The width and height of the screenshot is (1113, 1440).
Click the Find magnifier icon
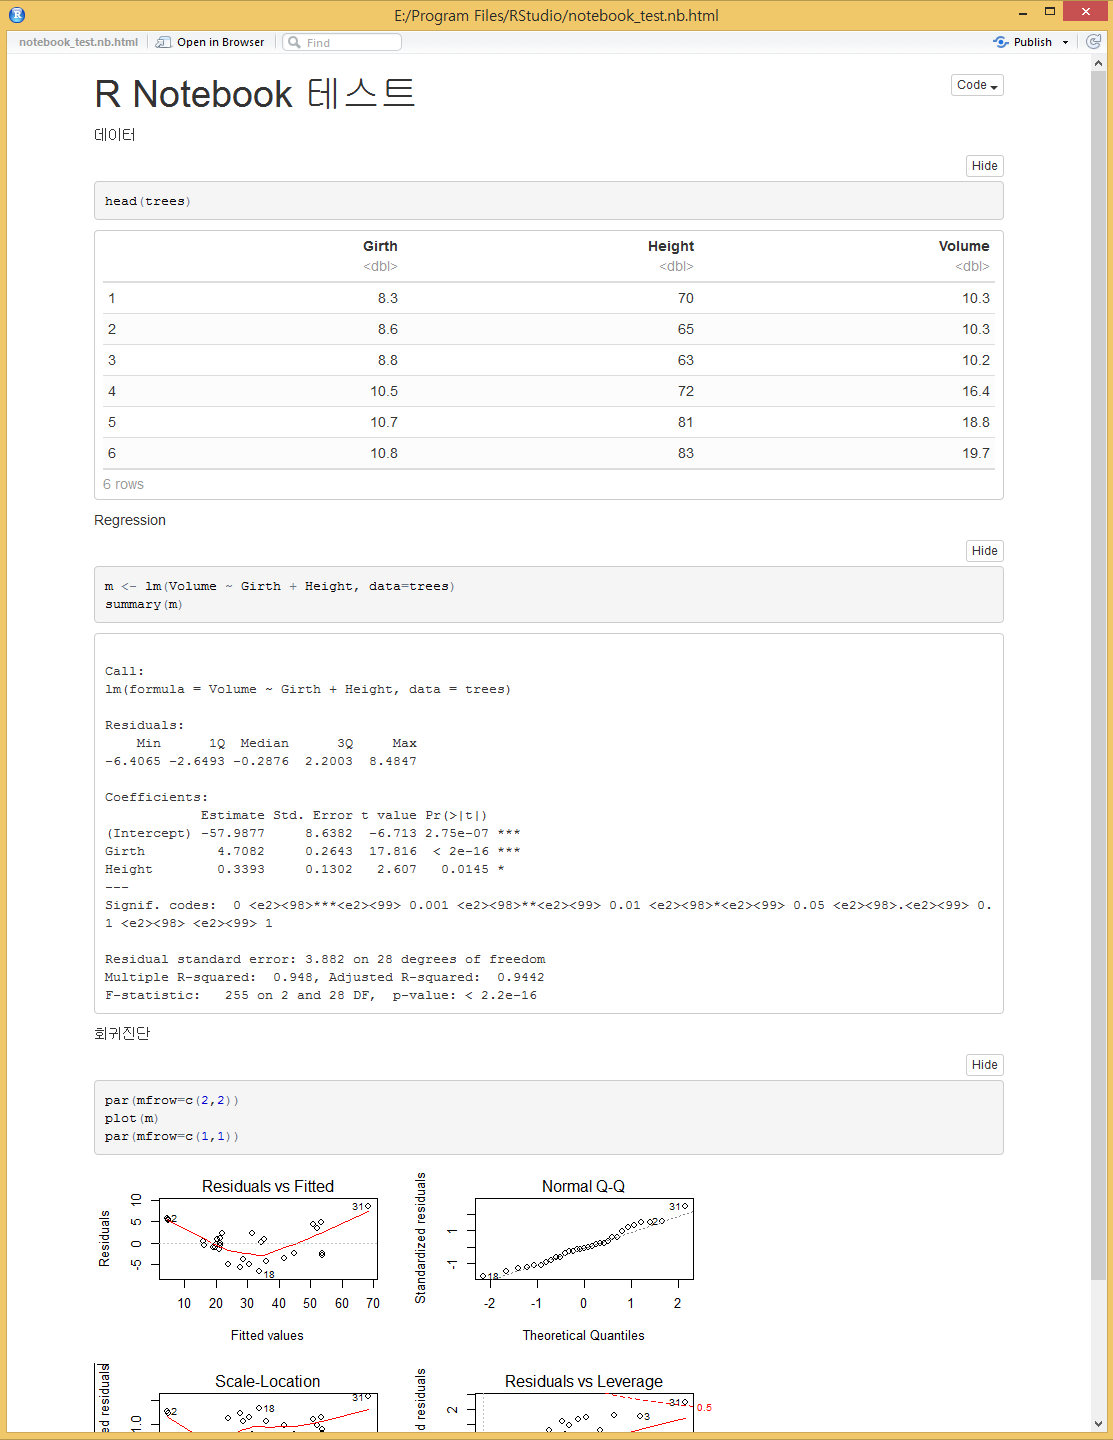pyautogui.click(x=294, y=42)
